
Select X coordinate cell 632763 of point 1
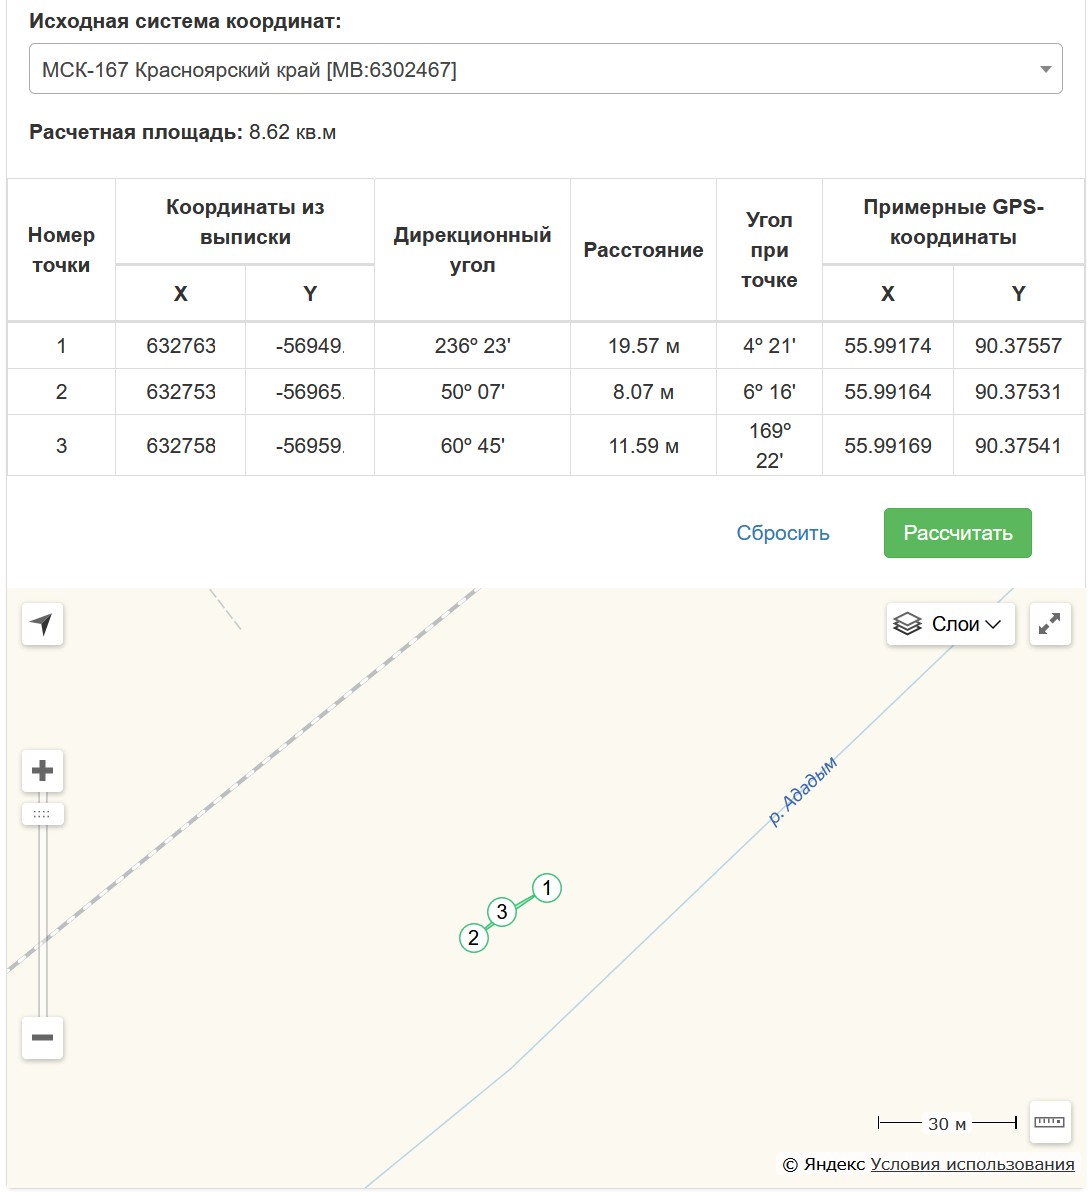[x=181, y=346]
